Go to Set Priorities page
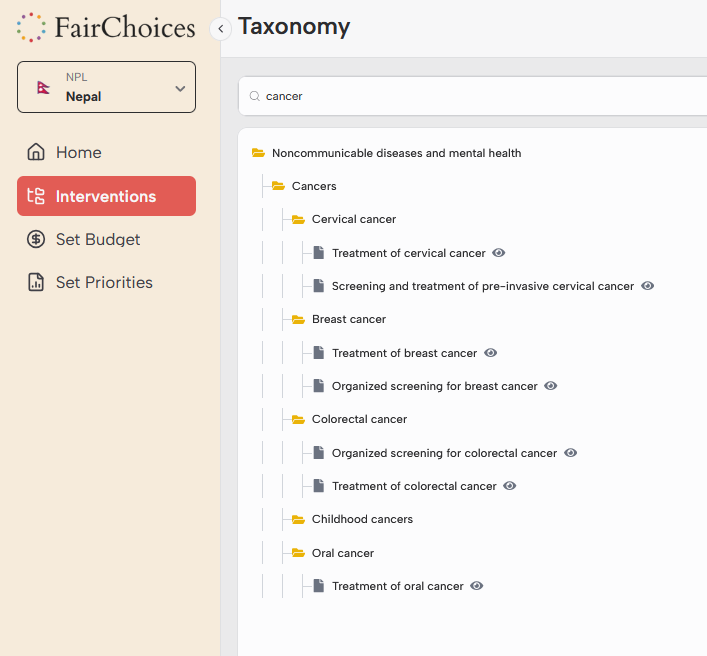The width and height of the screenshot is (707, 656). [x=104, y=282]
